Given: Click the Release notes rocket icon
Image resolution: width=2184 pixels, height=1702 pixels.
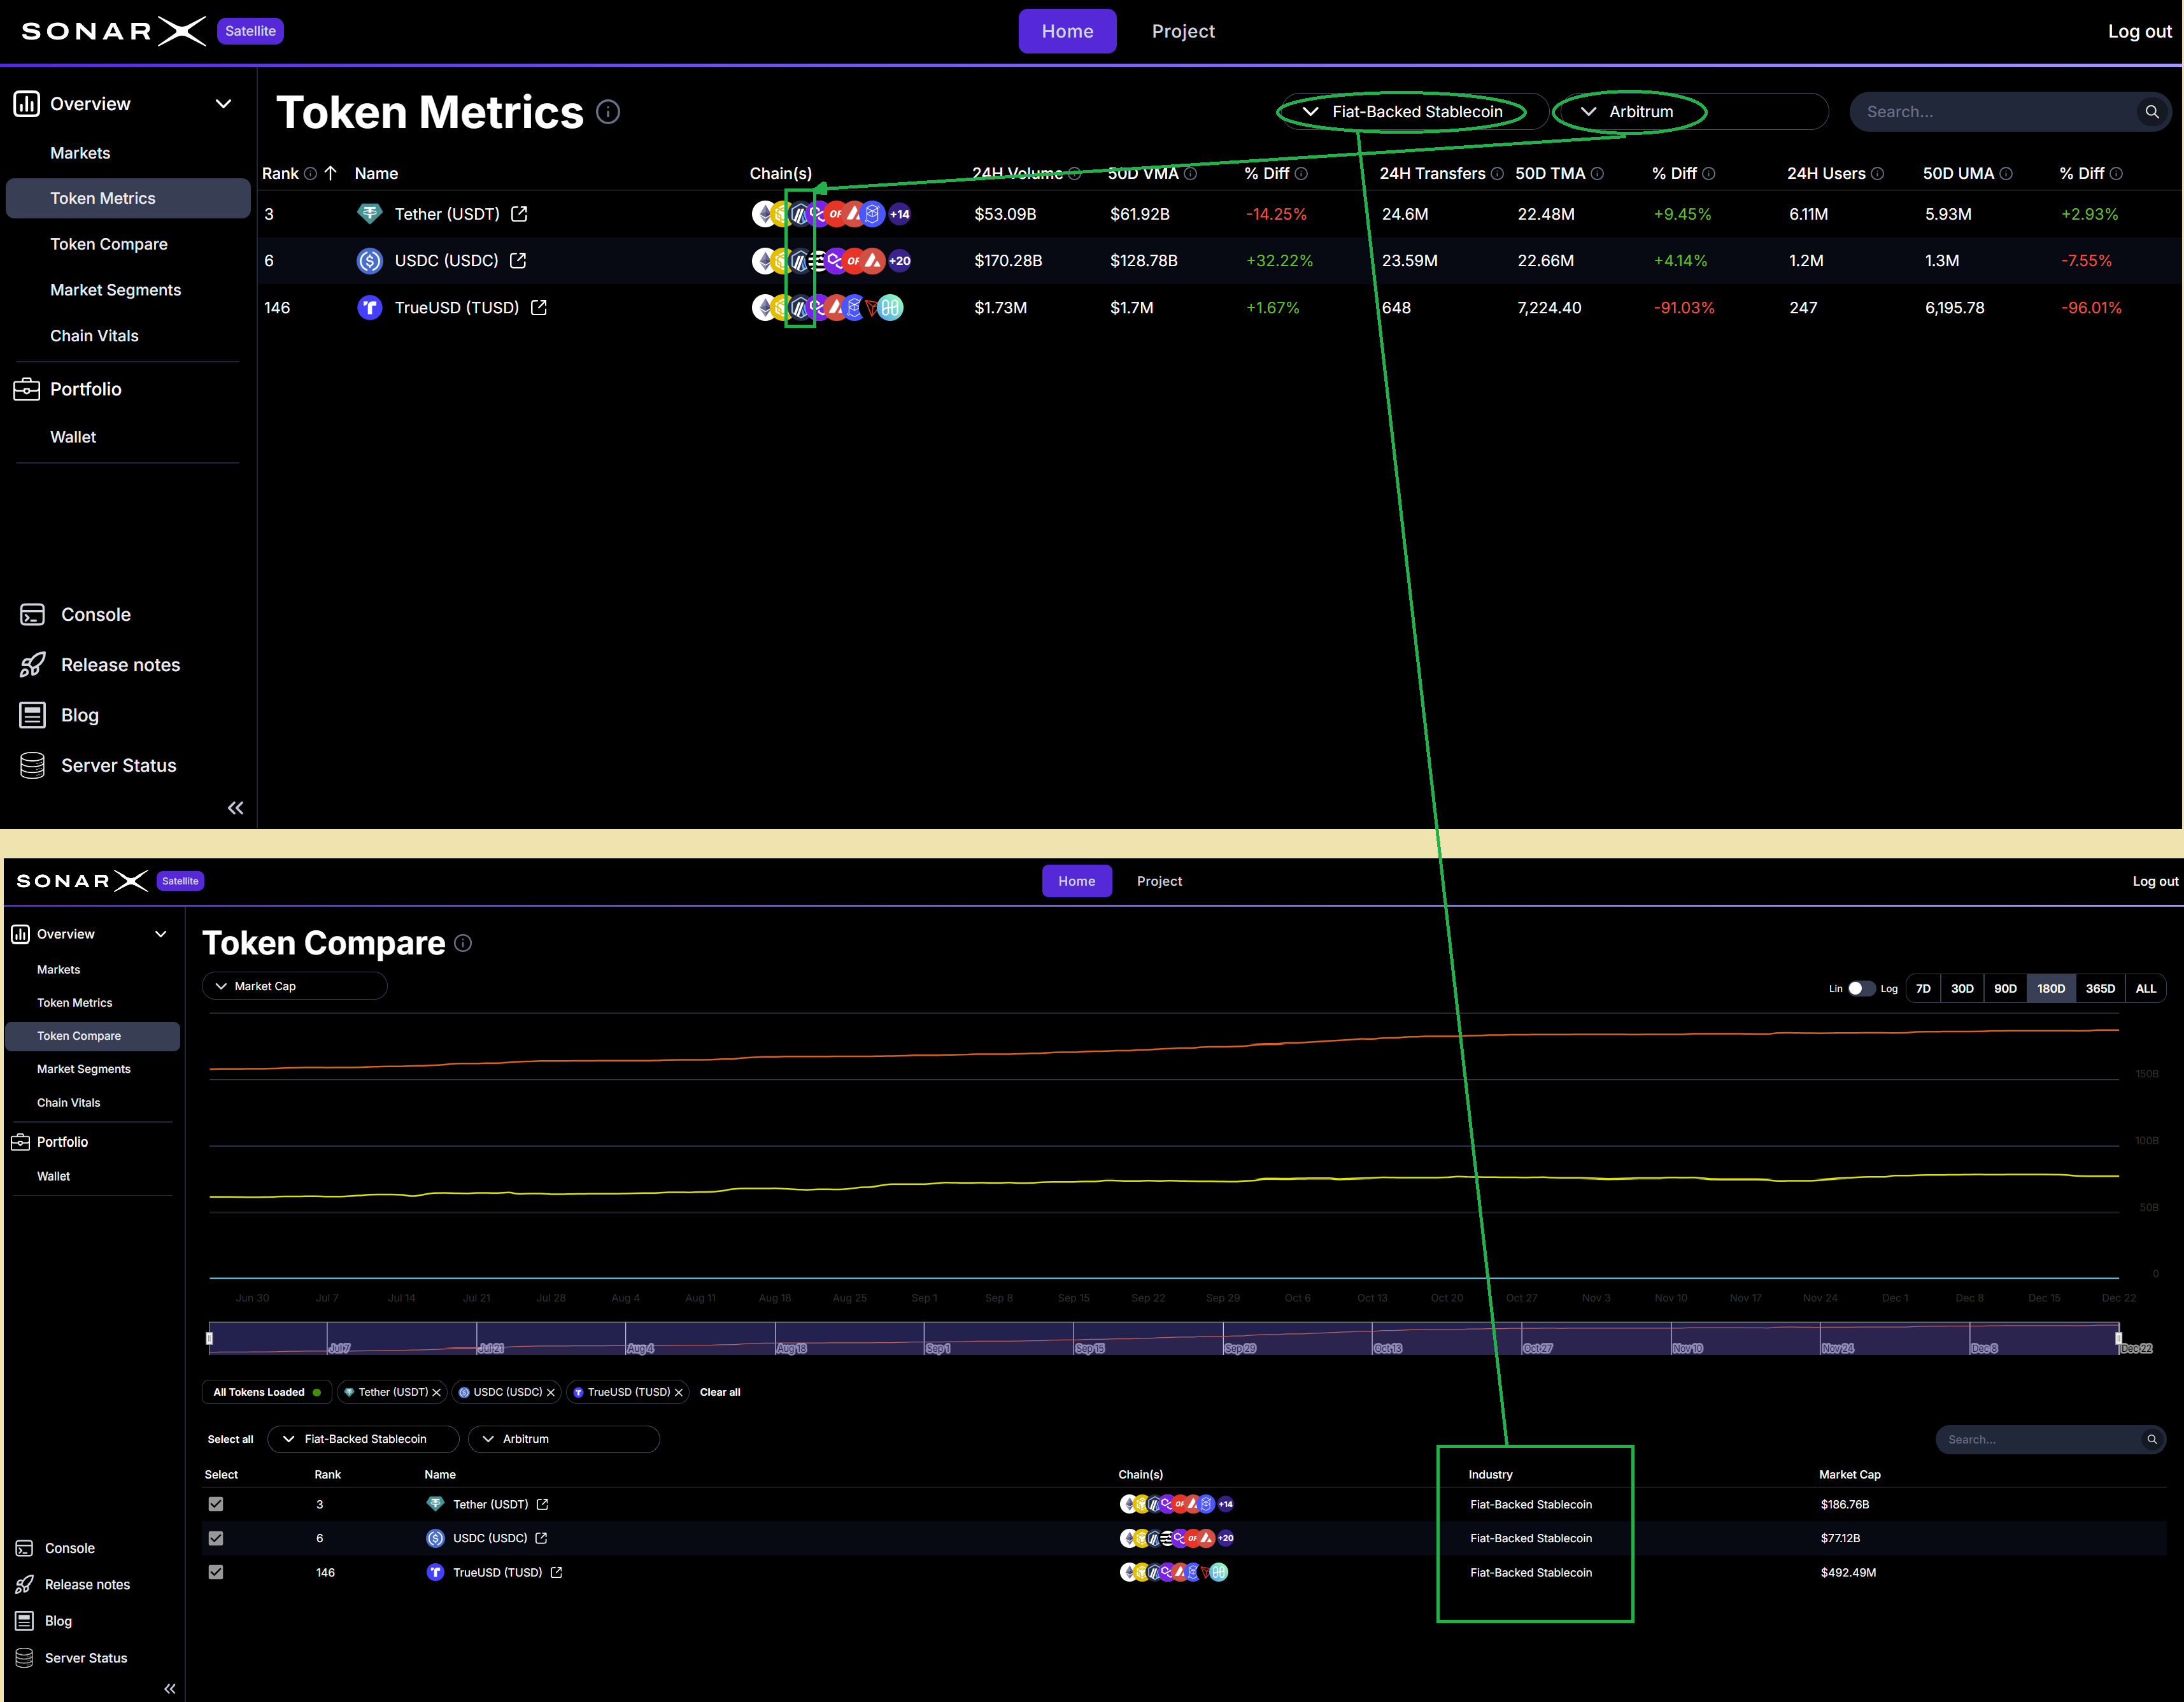Looking at the screenshot, I should click(x=34, y=664).
